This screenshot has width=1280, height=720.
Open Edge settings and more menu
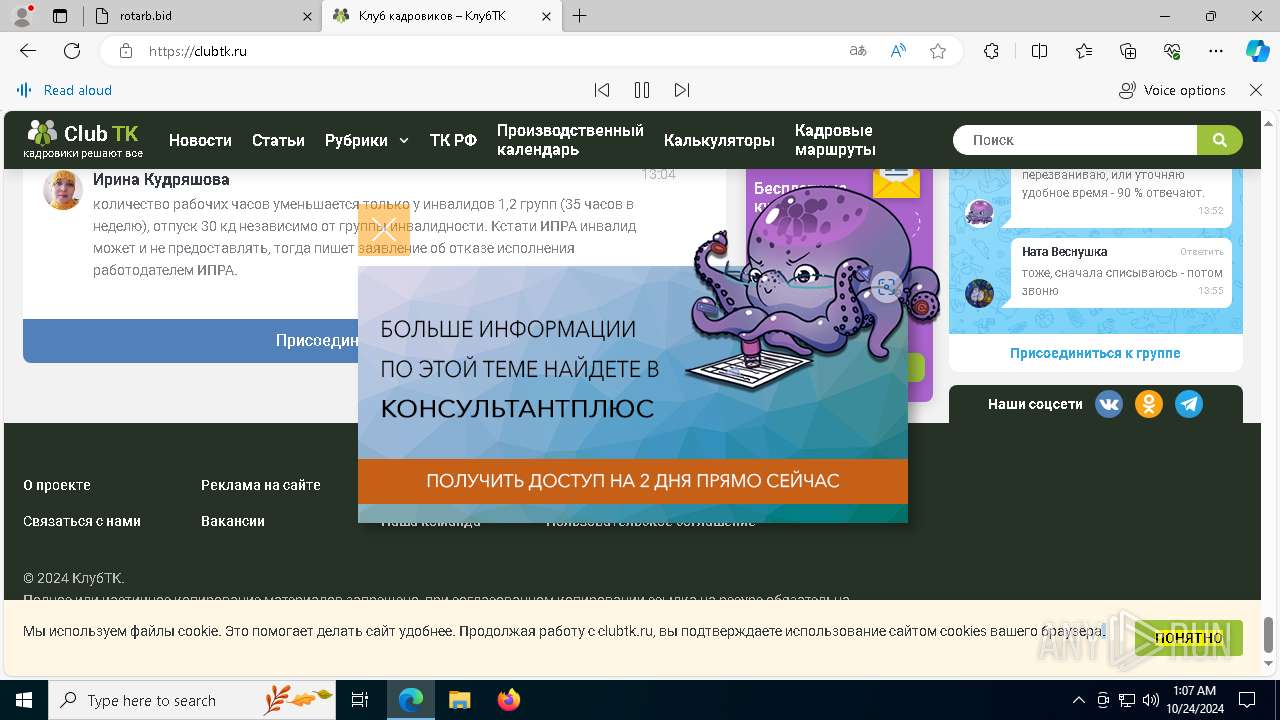pos(1216,51)
